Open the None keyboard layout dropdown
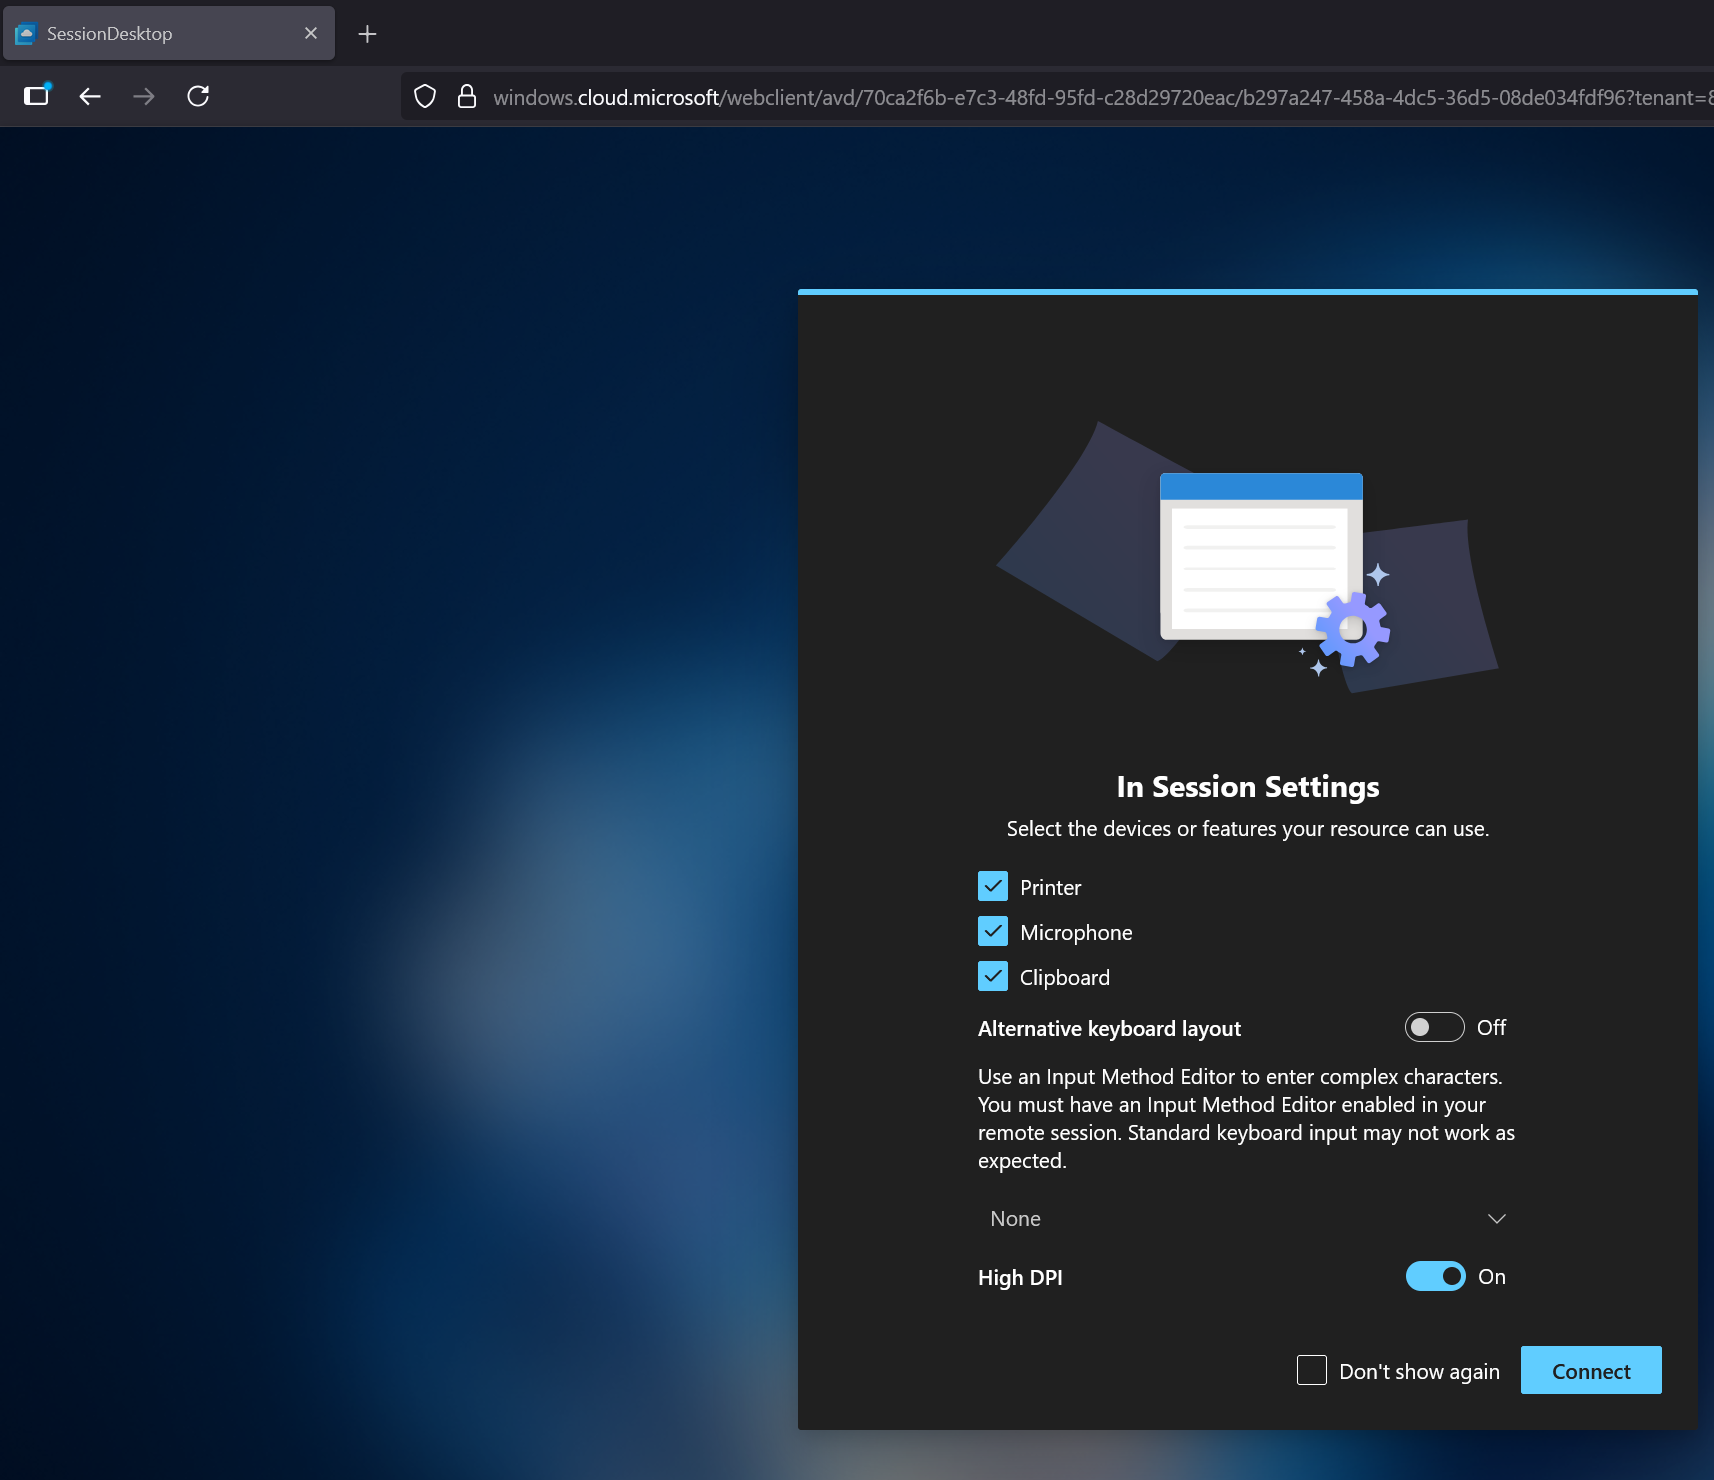Screen dimensions: 1714x1480 [1240, 1218]
